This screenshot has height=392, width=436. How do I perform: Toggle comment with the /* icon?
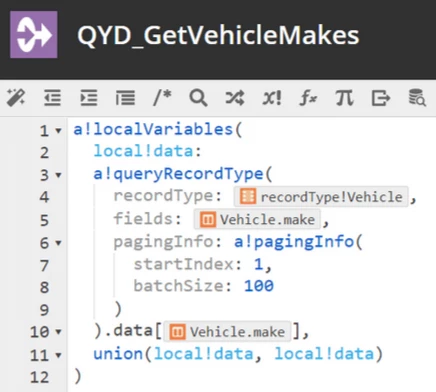pyautogui.click(x=162, y=98)
